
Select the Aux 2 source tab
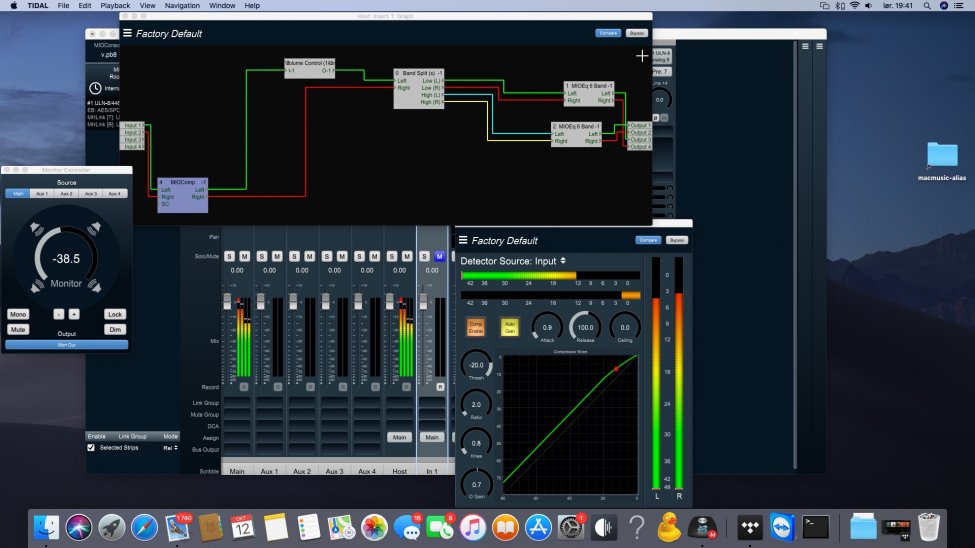coord(67,194)
